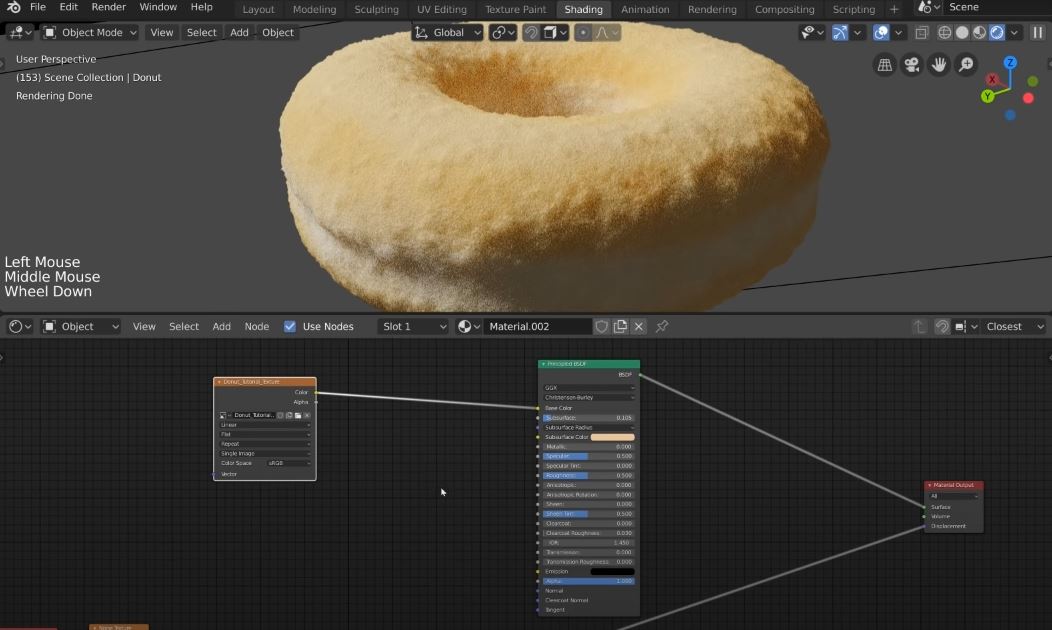This screenshot has height=630, width=1052.
Task: Toggle the pin material icon
Action: 662,326
